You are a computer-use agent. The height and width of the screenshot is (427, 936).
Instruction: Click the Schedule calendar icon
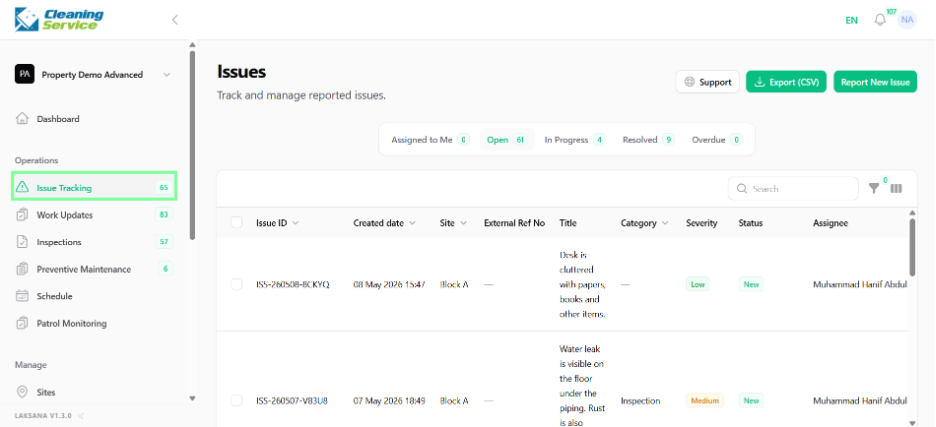click(x=22, y=296)
